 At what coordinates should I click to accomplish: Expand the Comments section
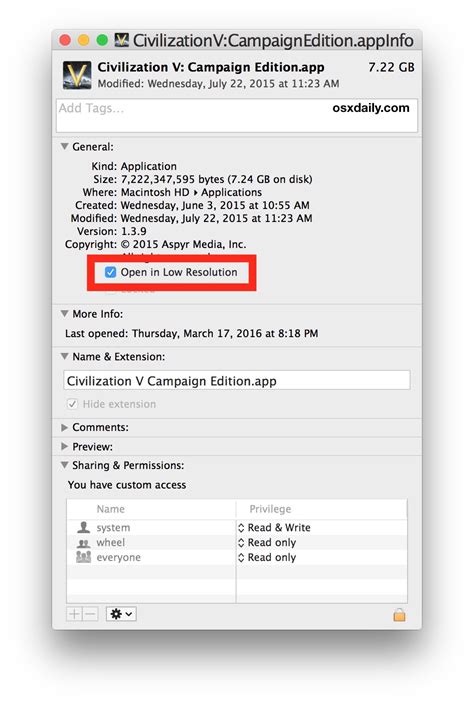coord(65,427)
